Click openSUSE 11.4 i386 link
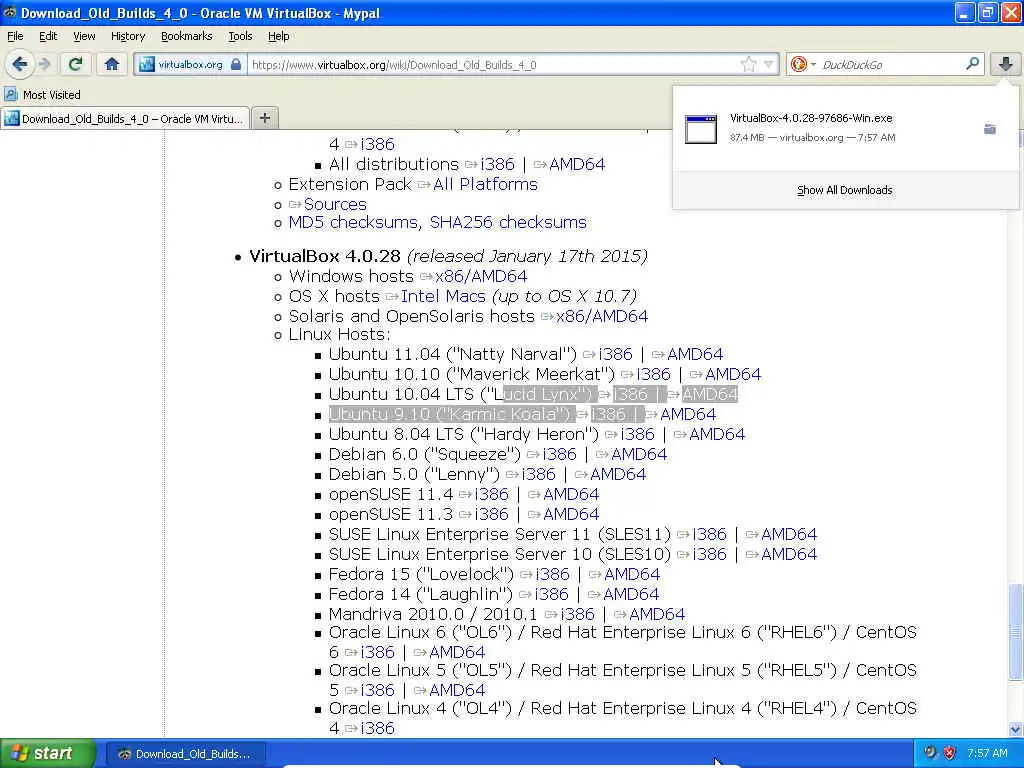The height and width of the screenshot is (768, 1024). [491, 494]
